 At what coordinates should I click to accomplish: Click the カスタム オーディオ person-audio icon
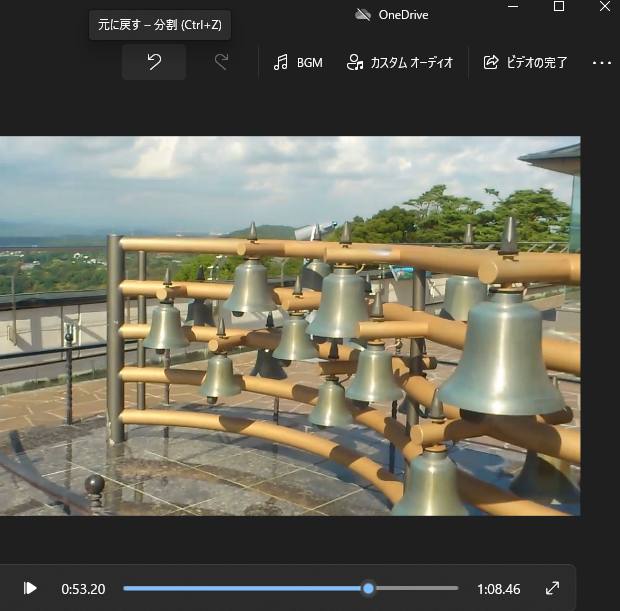[354, 62]
